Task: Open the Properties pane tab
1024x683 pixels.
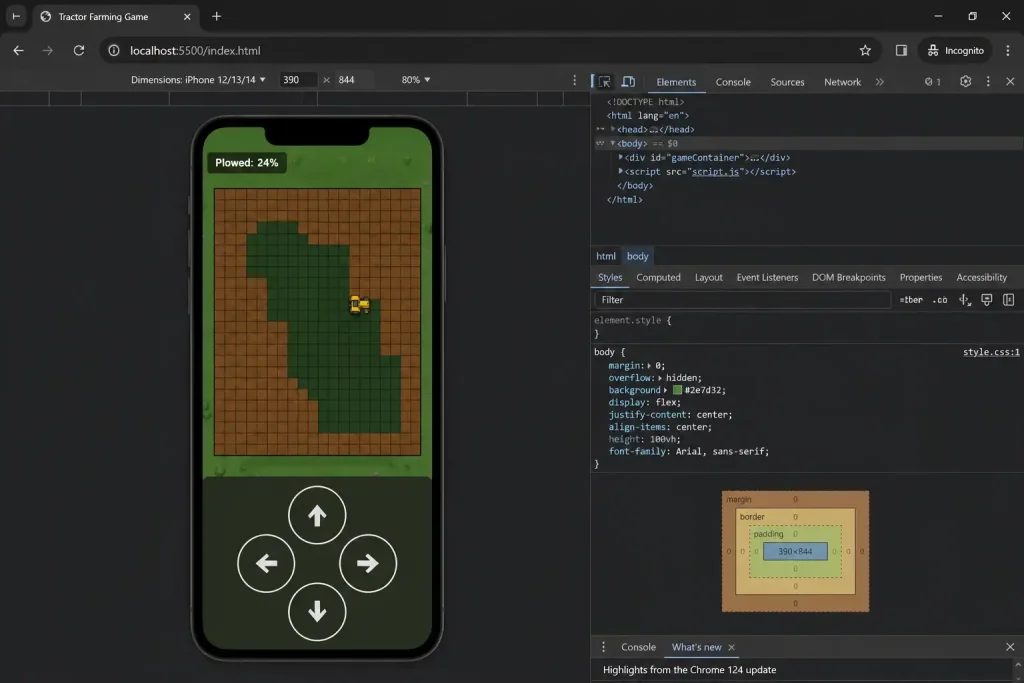Action: point(920,278)
